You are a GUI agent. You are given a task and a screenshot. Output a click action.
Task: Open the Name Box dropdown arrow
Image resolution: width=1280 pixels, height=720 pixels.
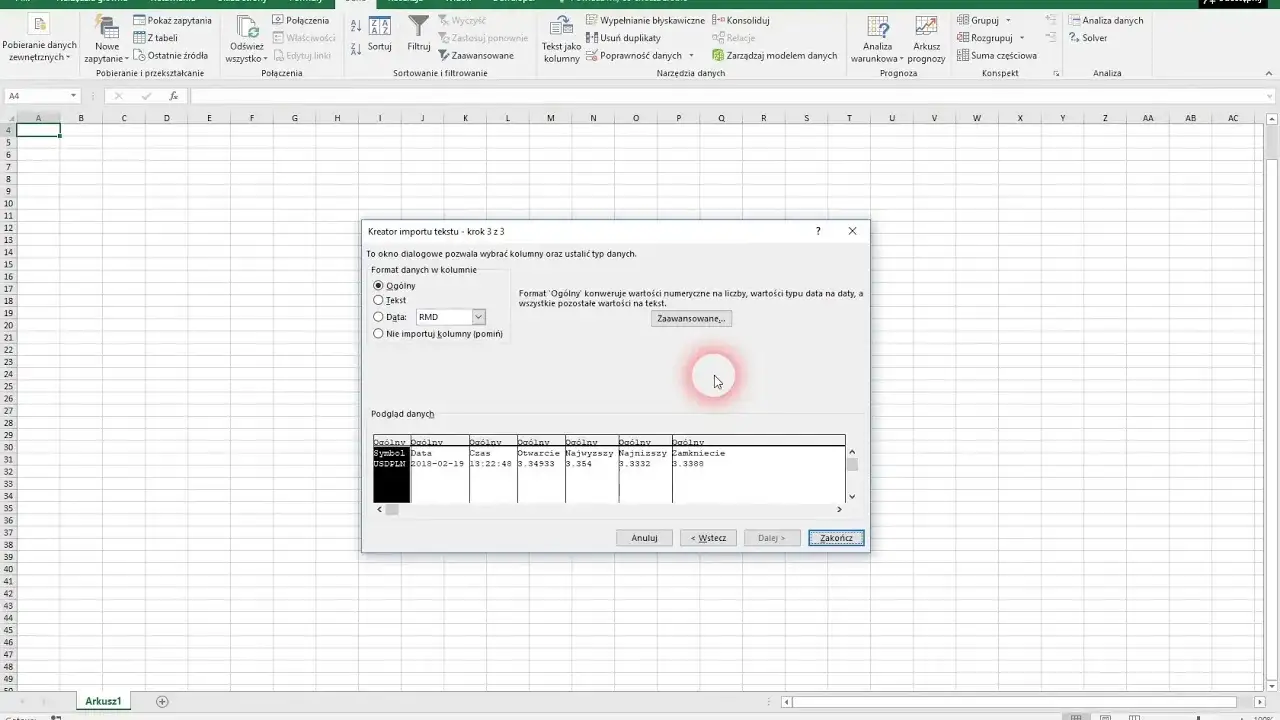pyautogui.click(x=73, y=96)
